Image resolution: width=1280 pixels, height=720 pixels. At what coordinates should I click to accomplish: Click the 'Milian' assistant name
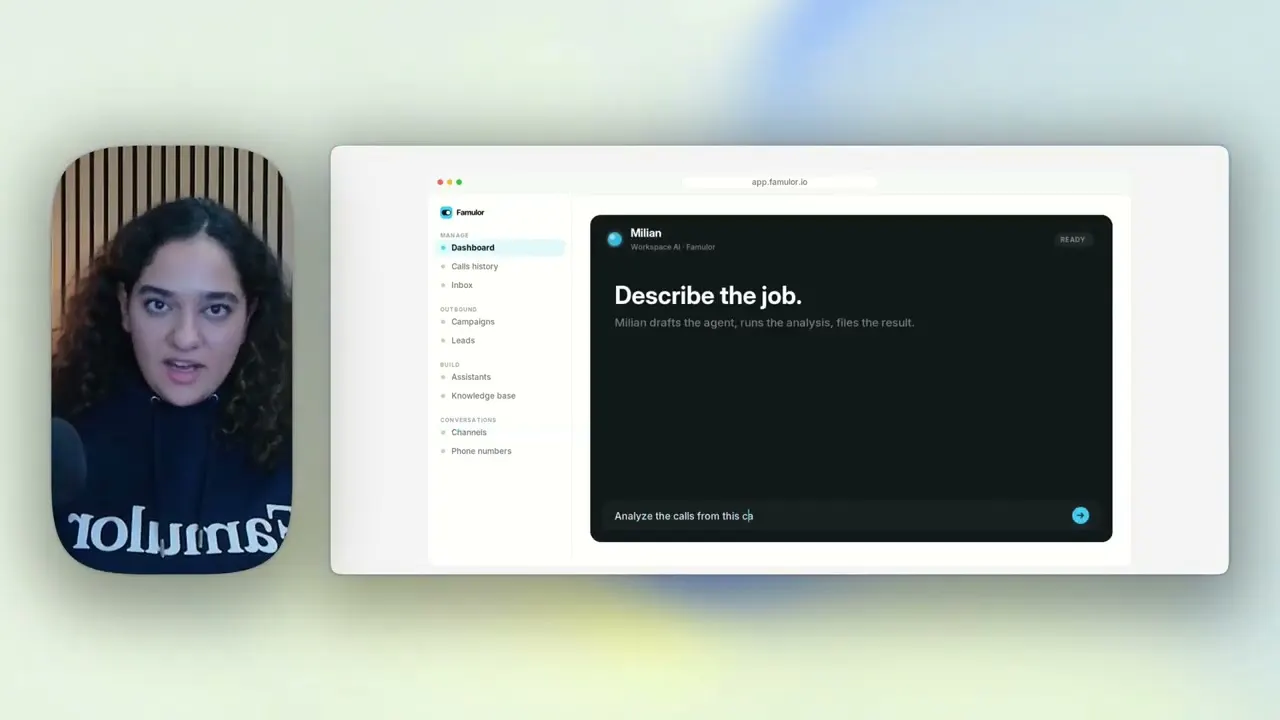pos(646,233)
